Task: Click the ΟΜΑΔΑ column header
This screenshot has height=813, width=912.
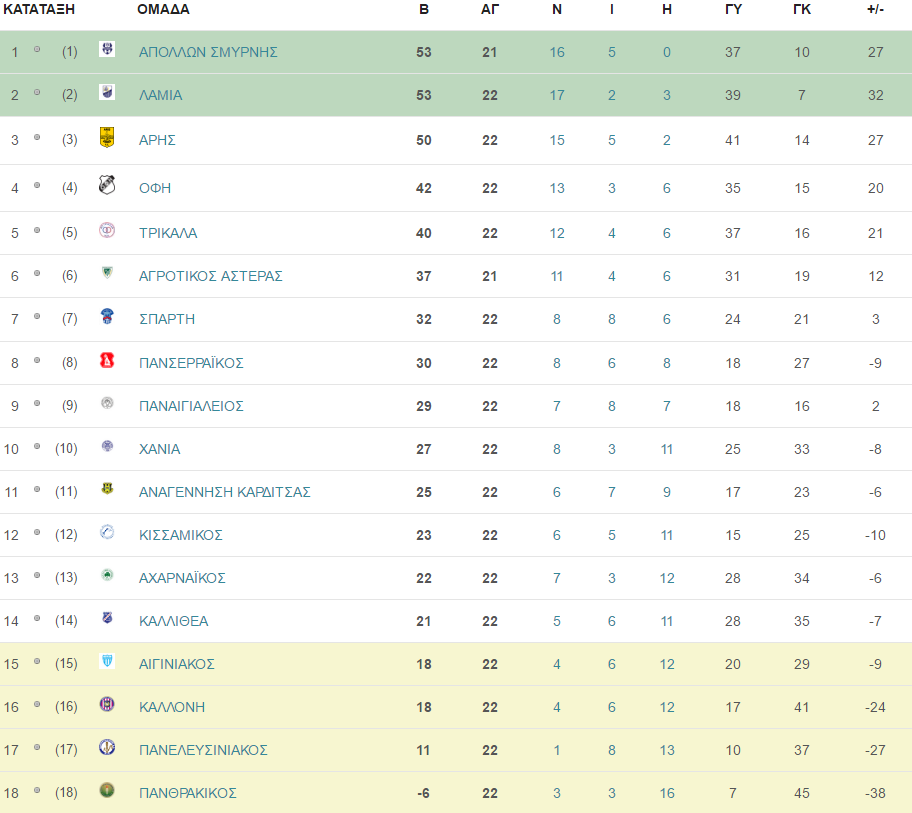Action: 163,9
